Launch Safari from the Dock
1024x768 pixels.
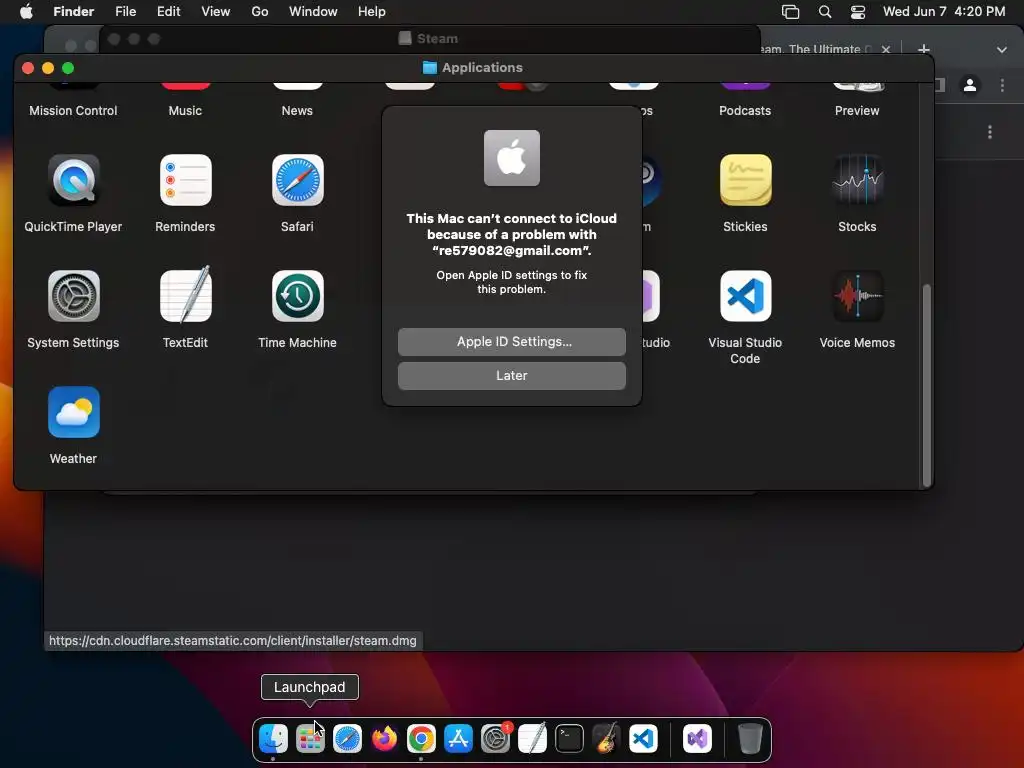(347, 739)
